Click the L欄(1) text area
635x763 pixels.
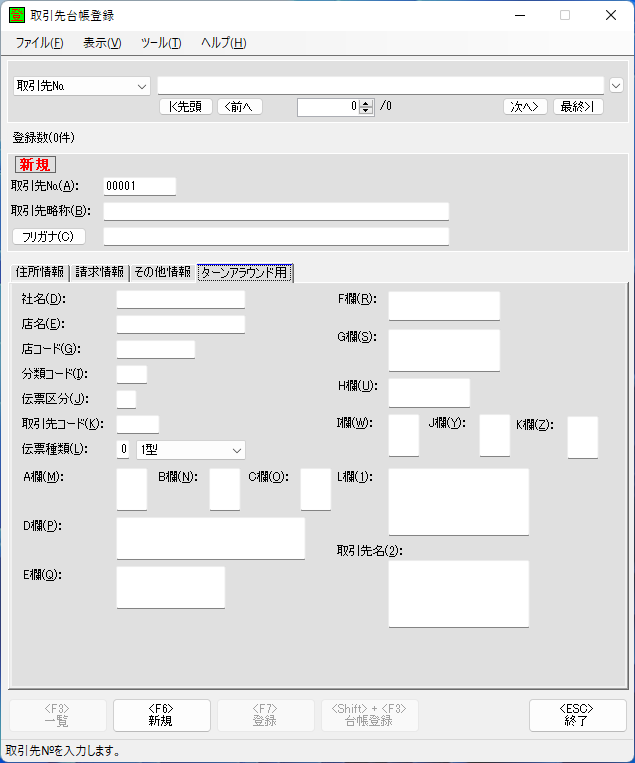(459, 502)
